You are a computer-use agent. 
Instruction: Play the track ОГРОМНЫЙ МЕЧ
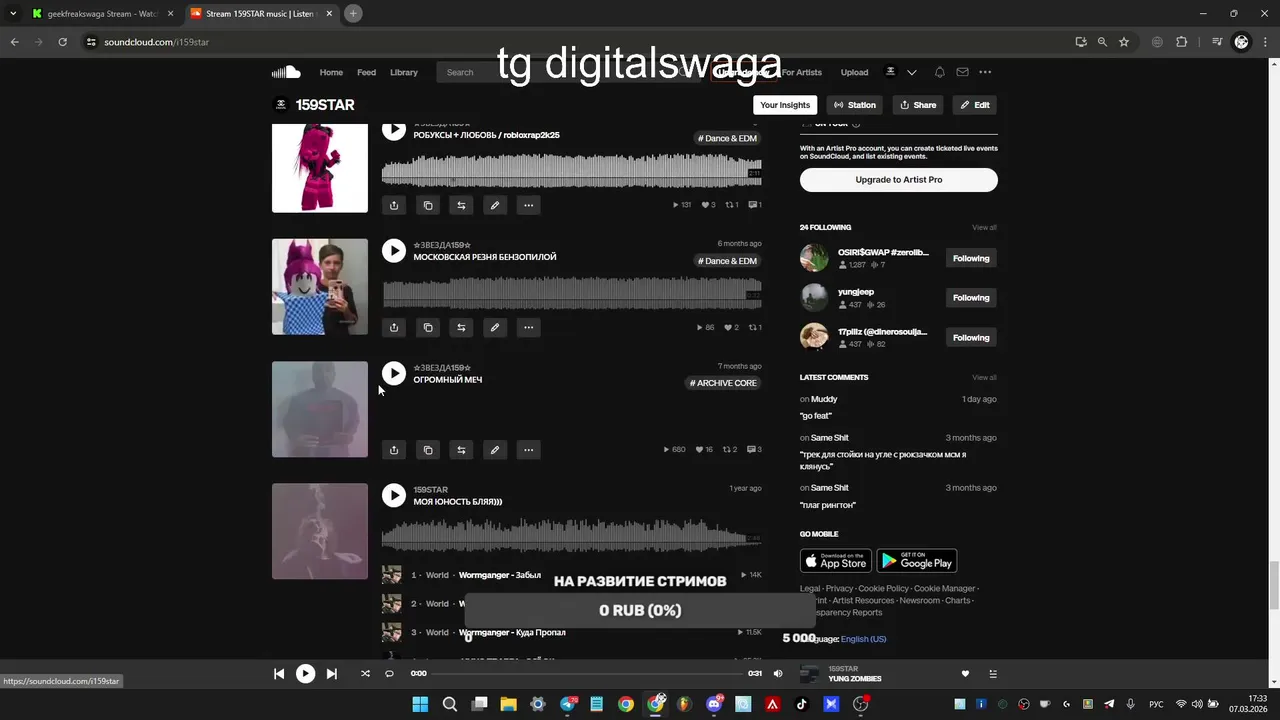(394, 373)
